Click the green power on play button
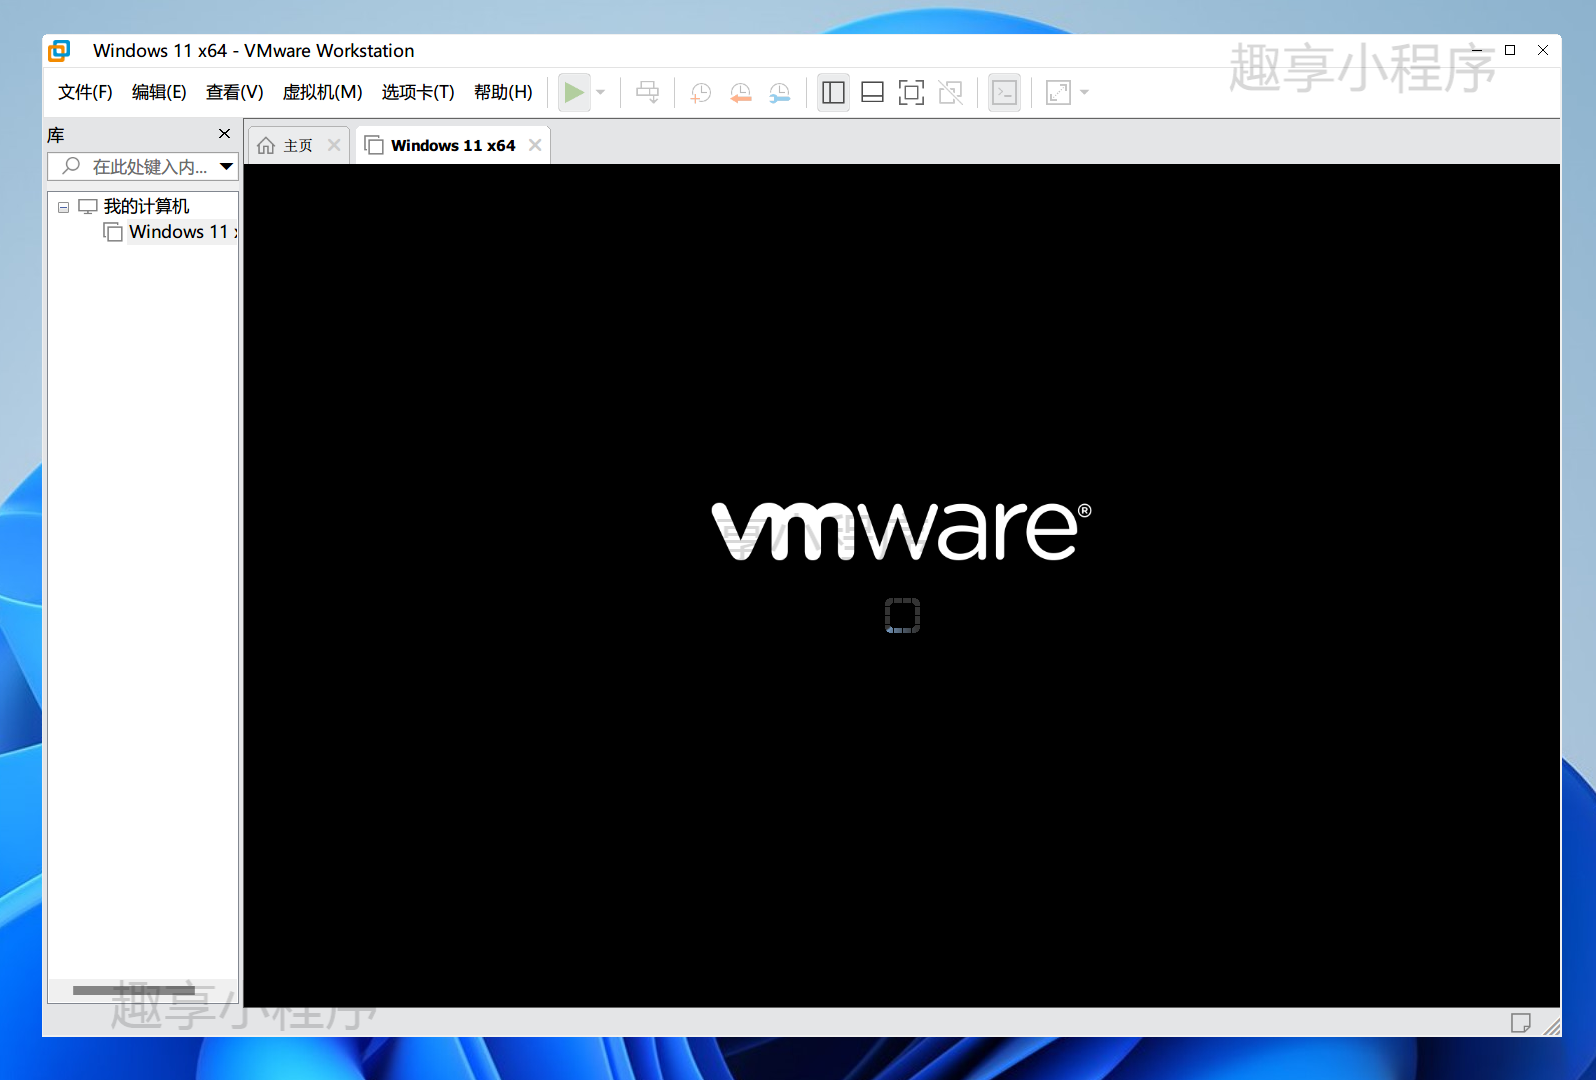This screenshot has width=1596, height=1080. 574,93
